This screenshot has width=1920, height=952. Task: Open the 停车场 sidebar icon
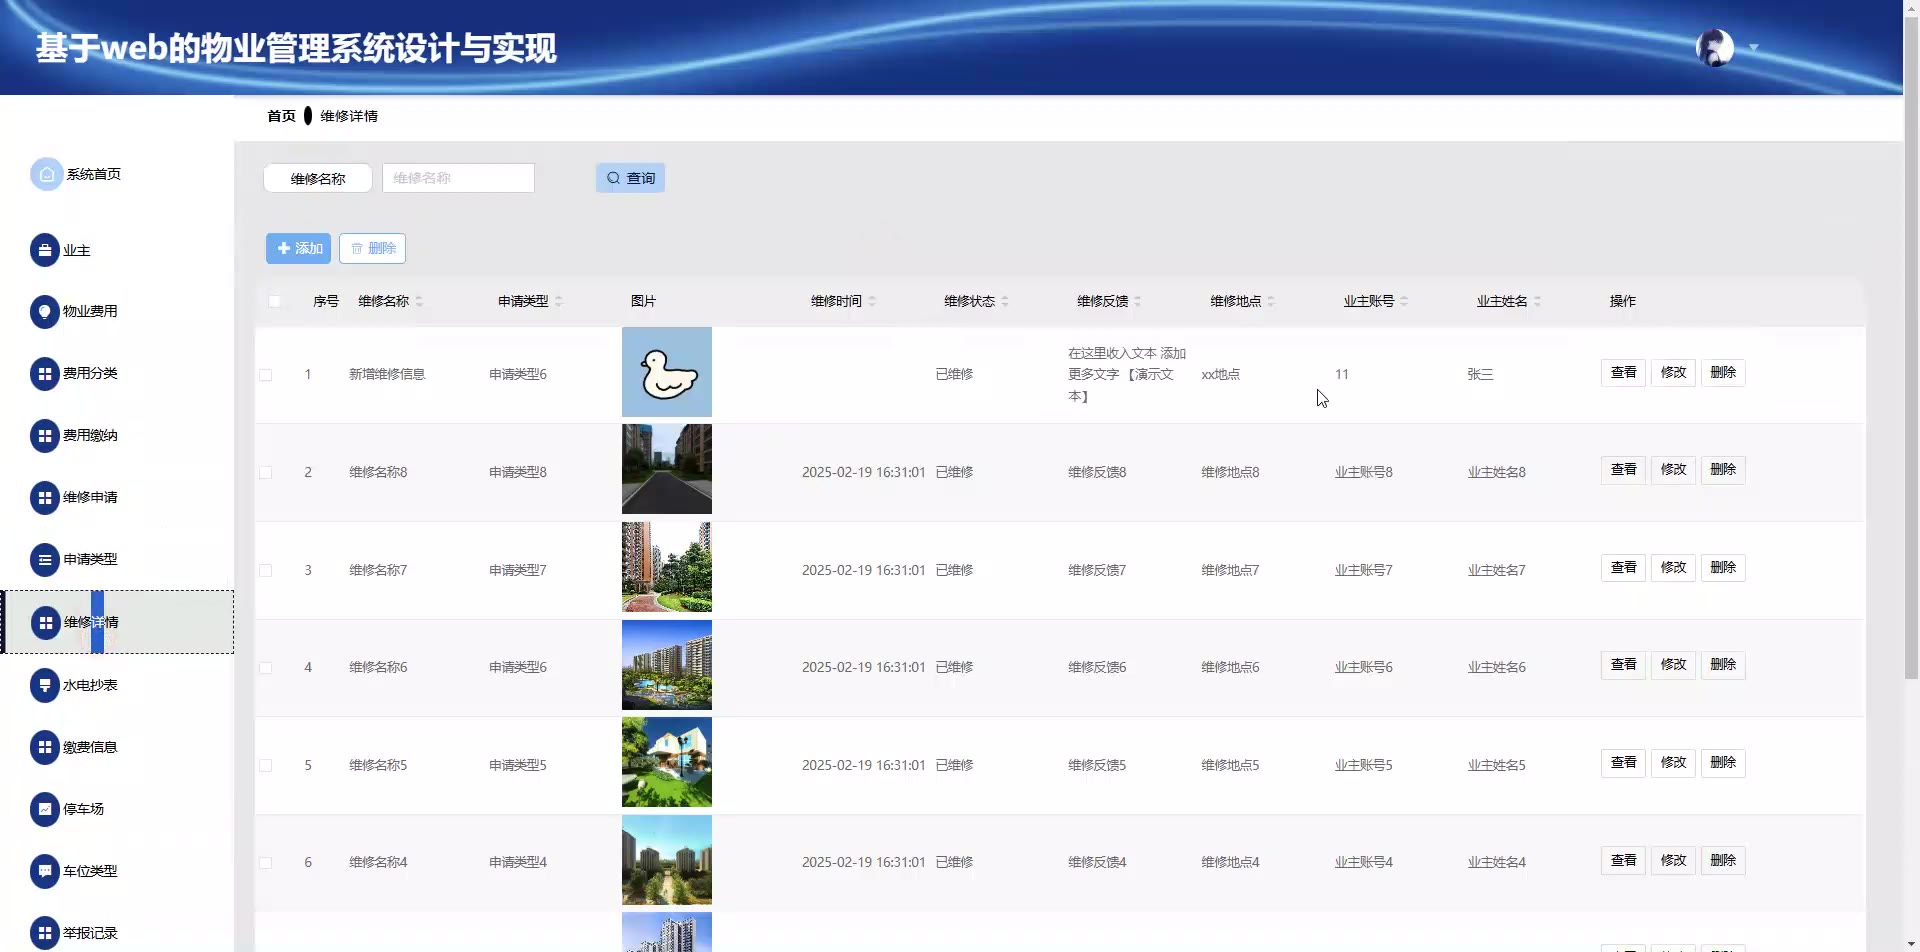[45, 809]
